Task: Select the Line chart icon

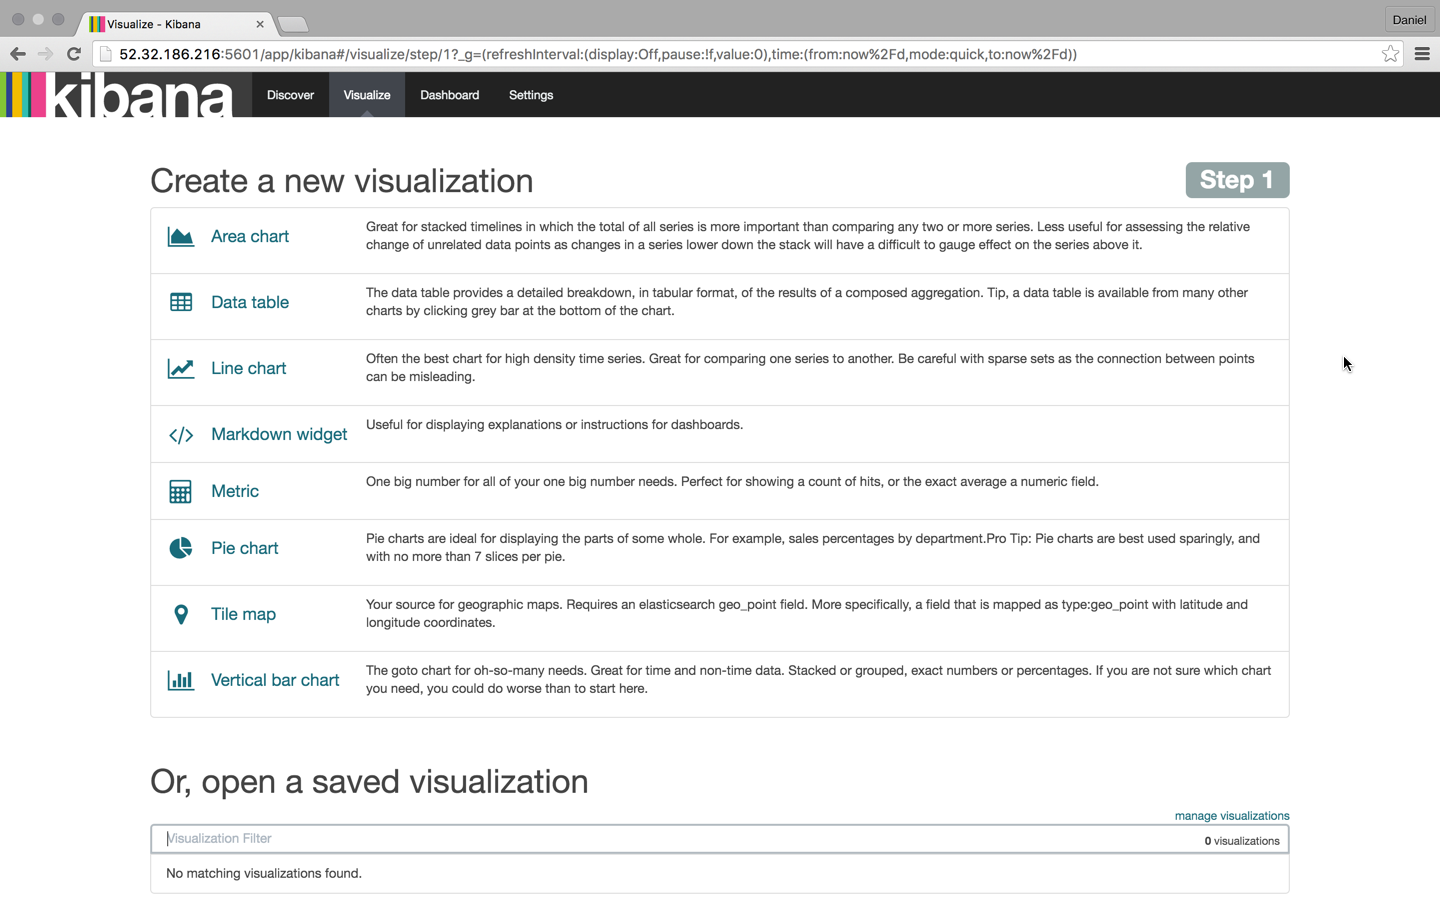Action: click(x=180, y=367)
